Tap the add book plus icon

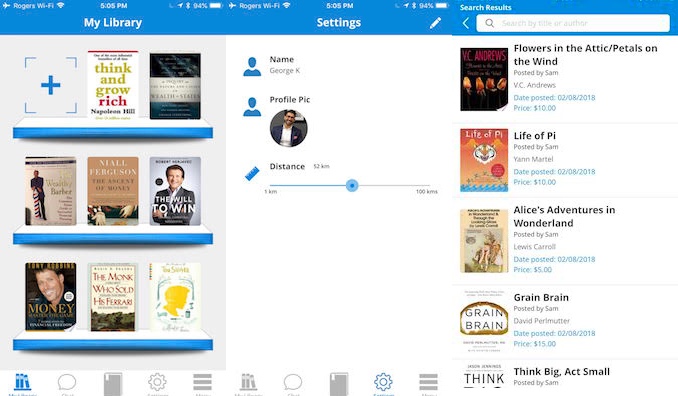click(51, 85)
